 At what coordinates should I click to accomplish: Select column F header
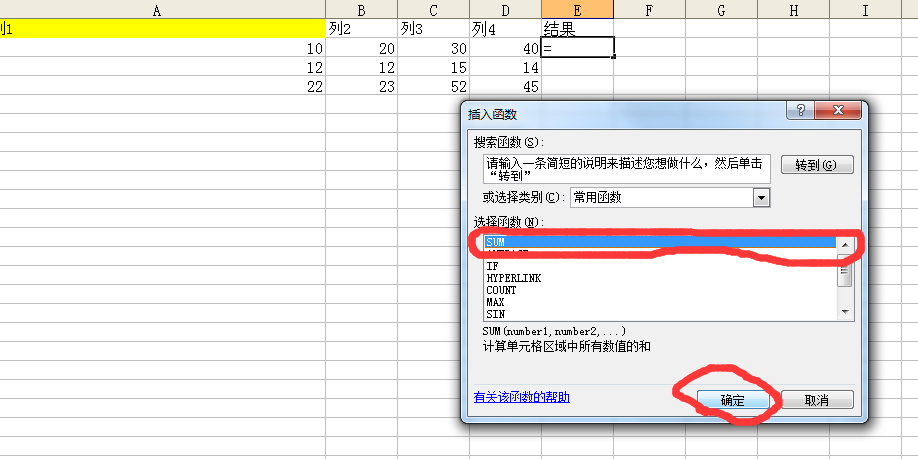click(x=649, y=9)
